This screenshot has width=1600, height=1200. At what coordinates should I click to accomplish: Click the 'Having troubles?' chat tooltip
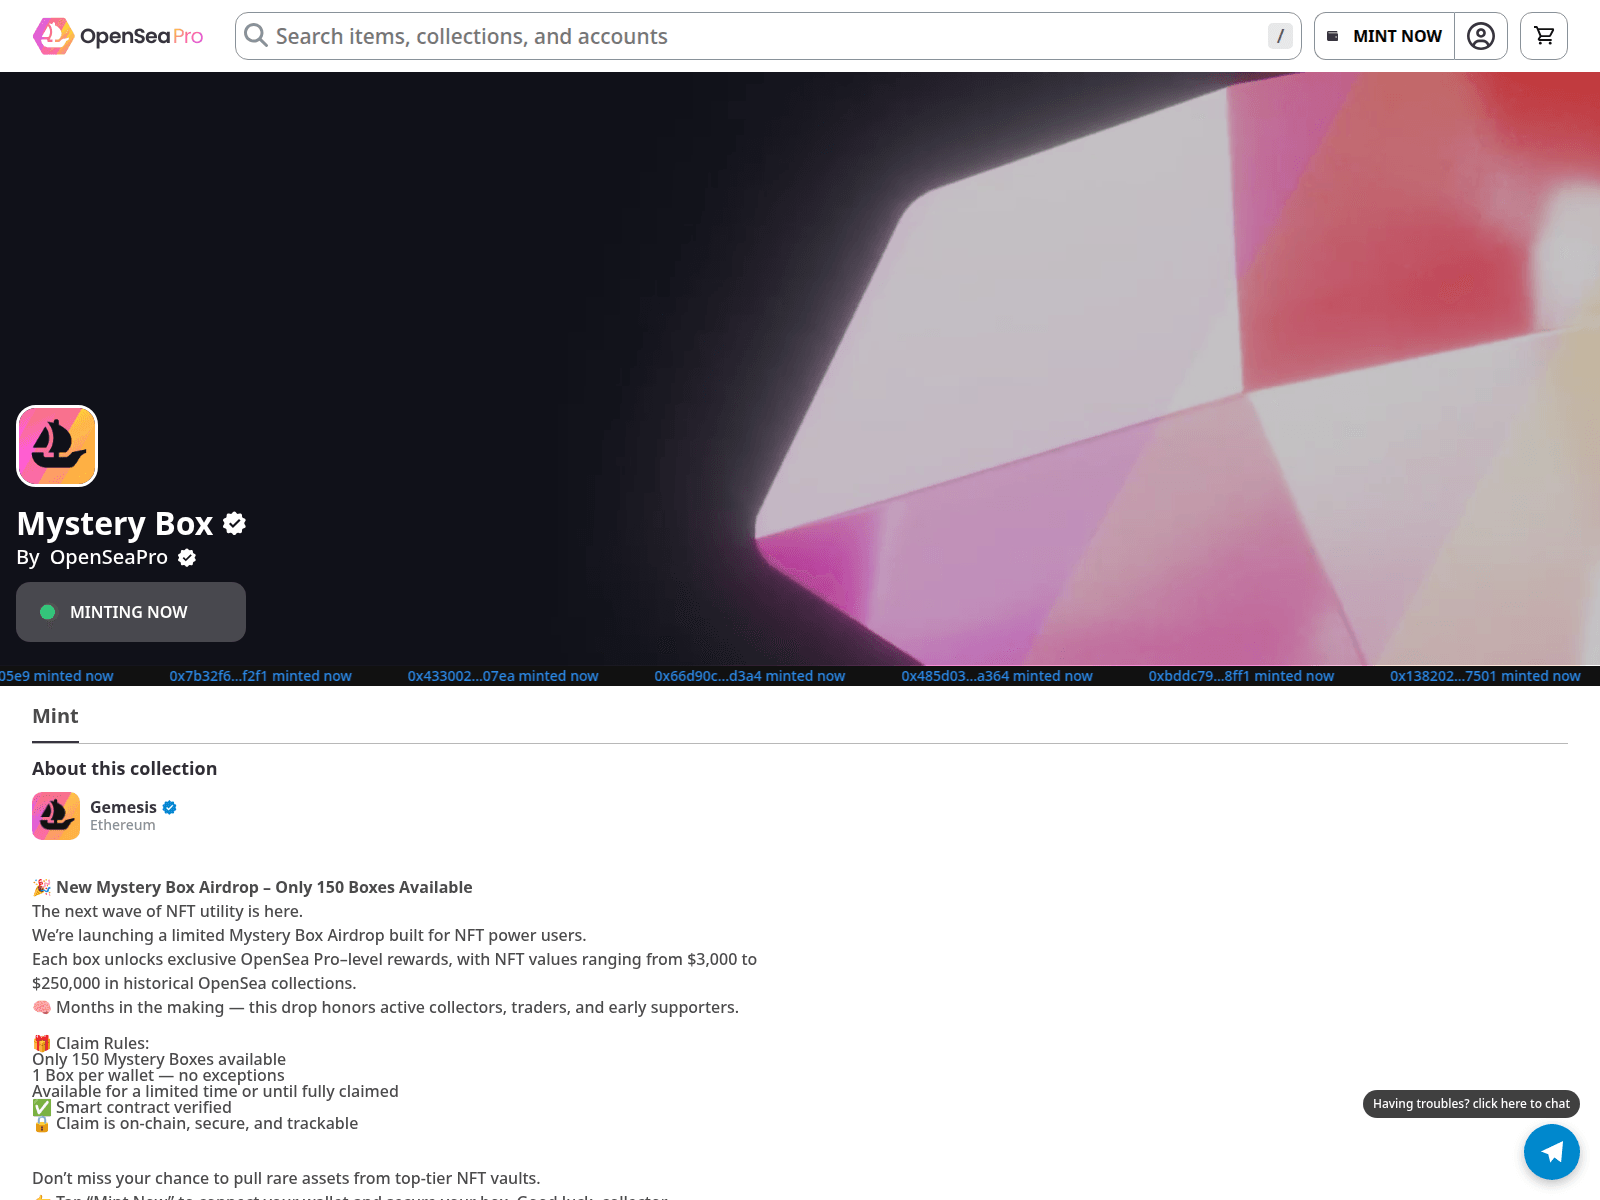(x=1470, y=1103)
